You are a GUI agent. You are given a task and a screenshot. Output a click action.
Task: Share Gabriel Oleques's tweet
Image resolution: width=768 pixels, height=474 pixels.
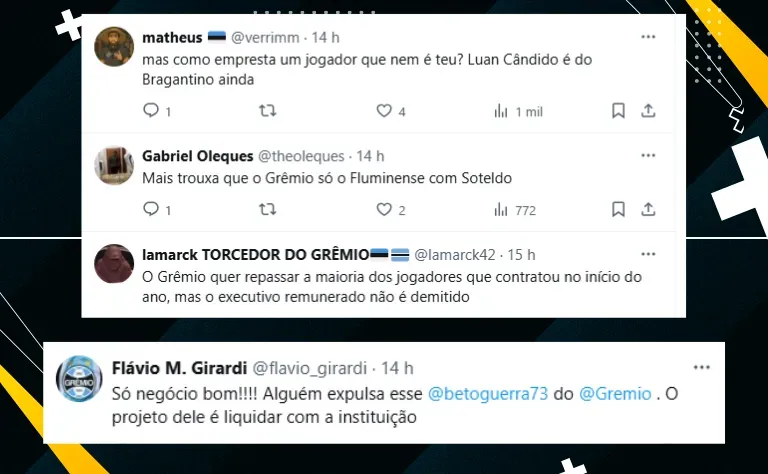(x=648, y=210)
